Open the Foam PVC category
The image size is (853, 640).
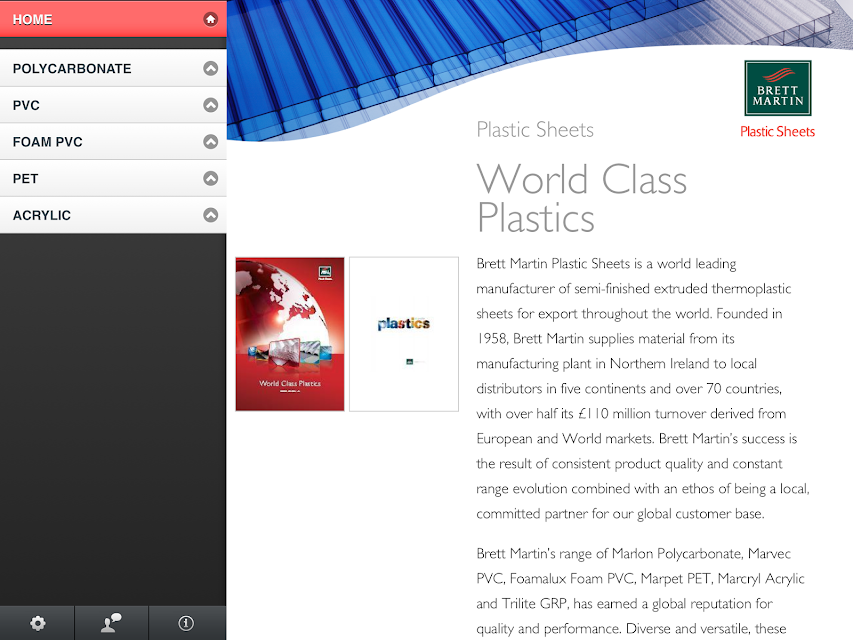113,141
